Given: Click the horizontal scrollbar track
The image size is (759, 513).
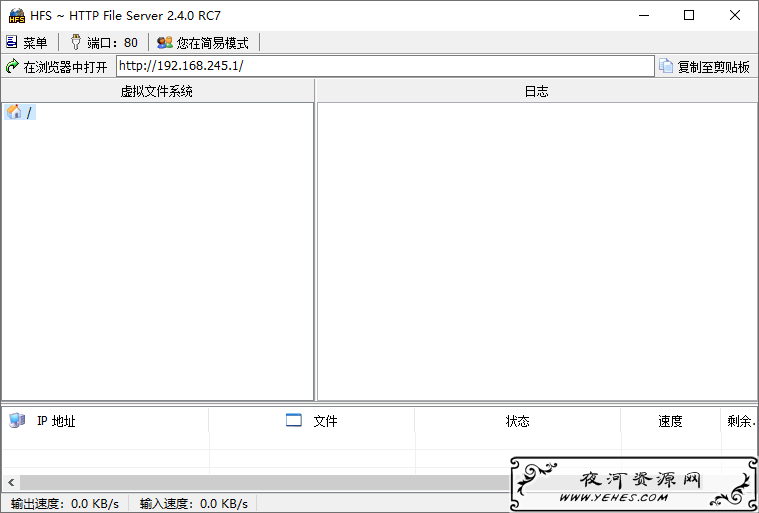Looking at the screenshot, I should coord(265,482).
